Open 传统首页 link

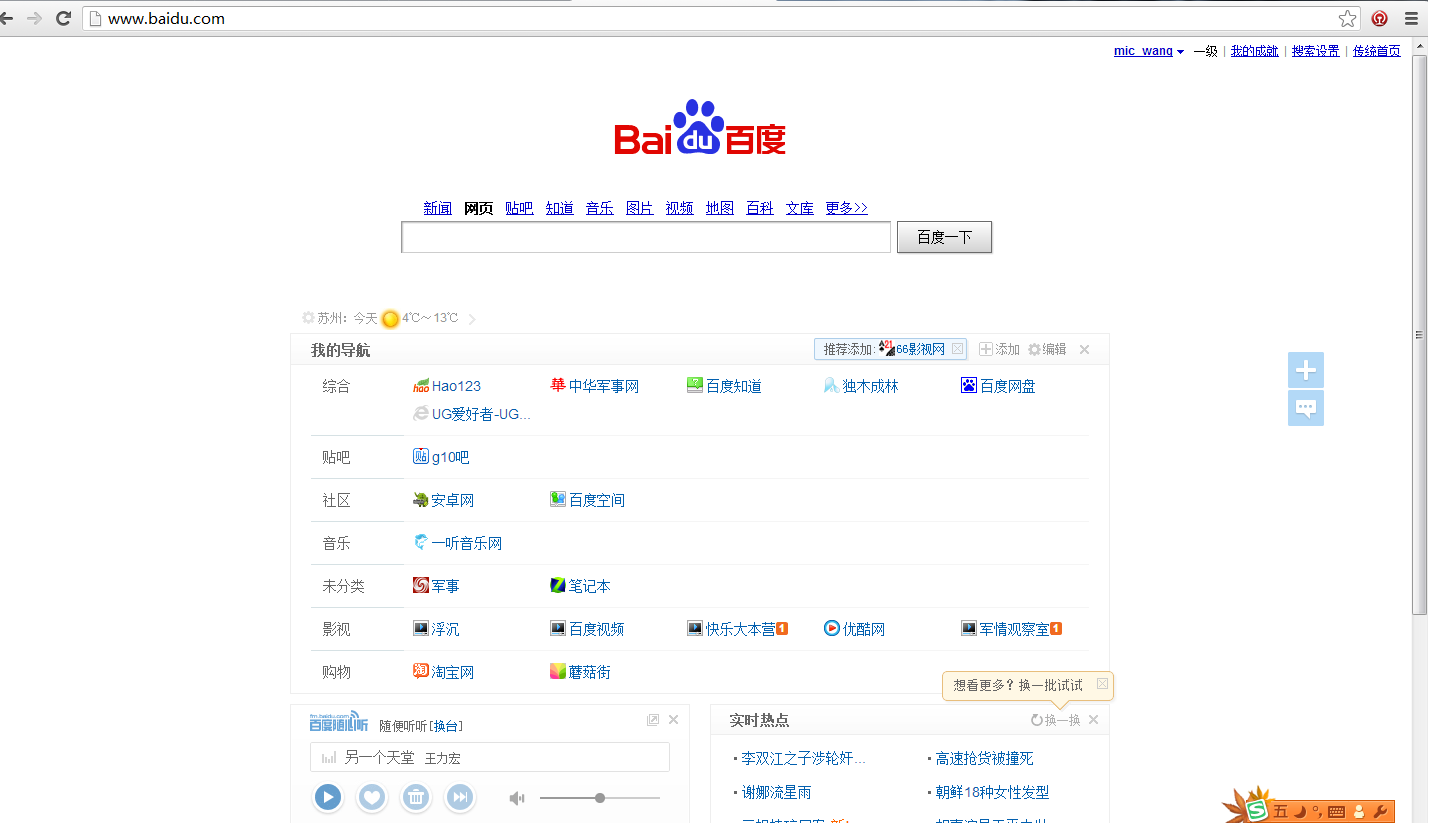(1377, 51)
